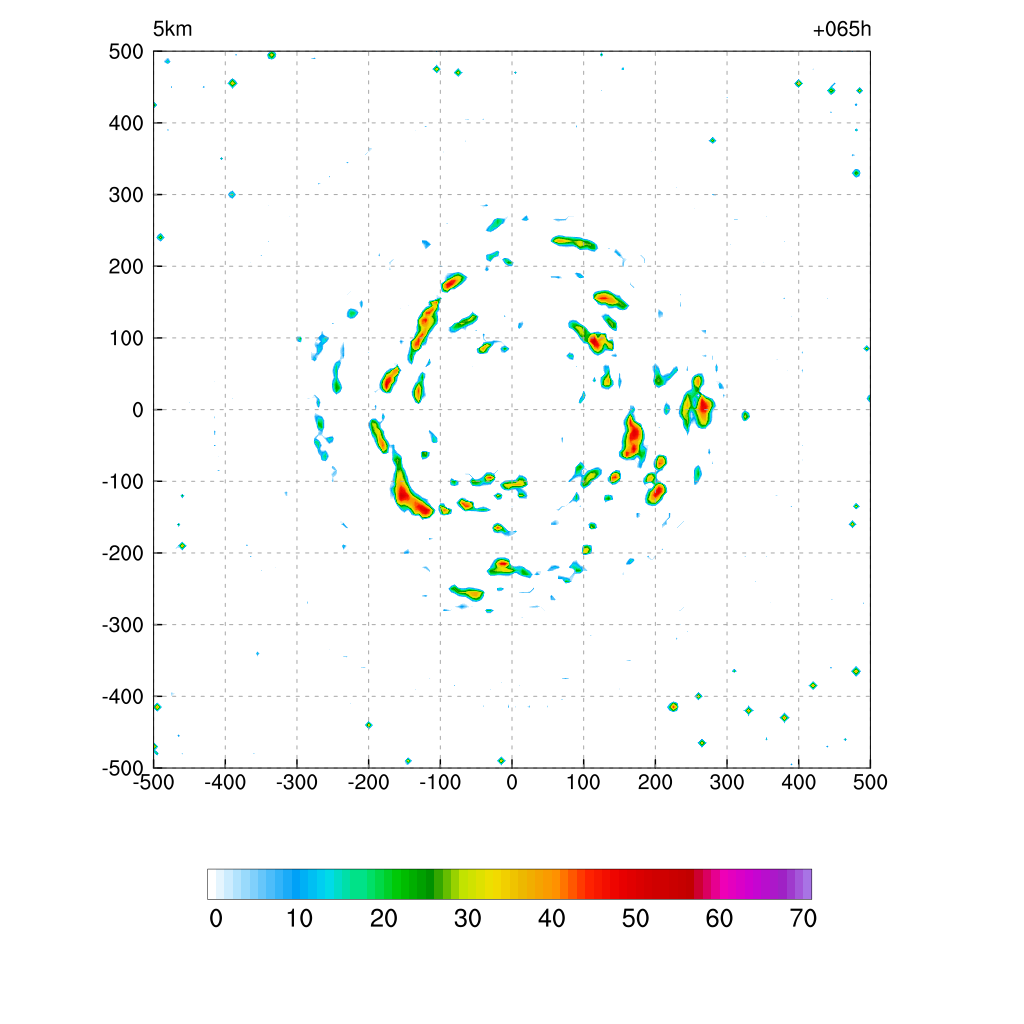Click the horizontal axis tick label -300
The width and height of the screenshot is (1024, 1024).
[297, 782]
